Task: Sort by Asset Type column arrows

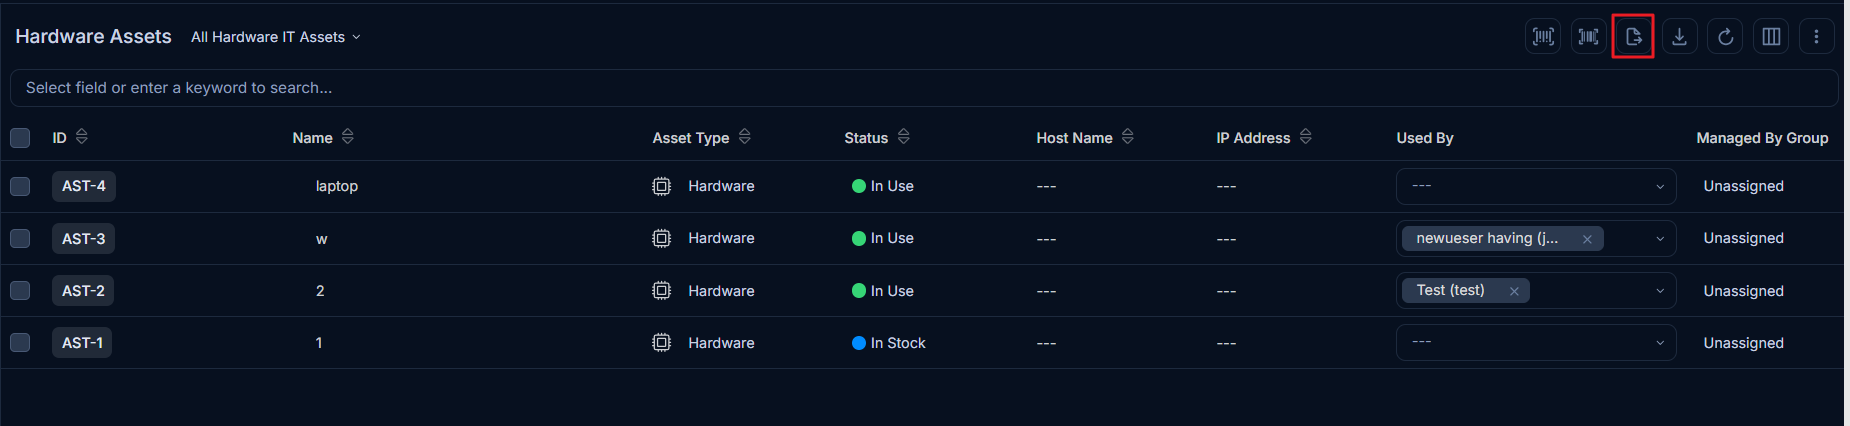Action: tap(745, 136)
